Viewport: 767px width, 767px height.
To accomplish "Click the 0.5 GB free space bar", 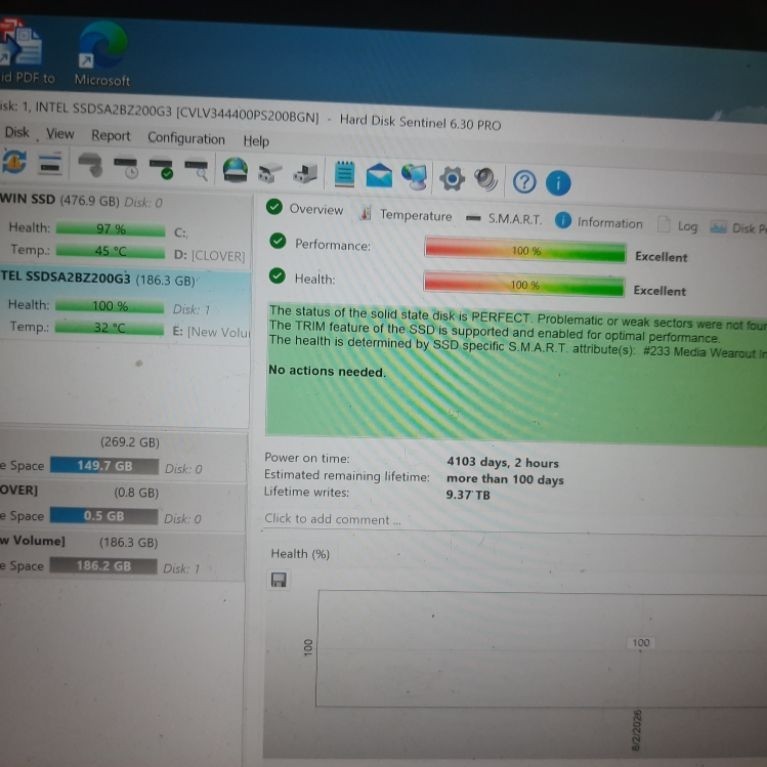I will [x=104, y=516].
